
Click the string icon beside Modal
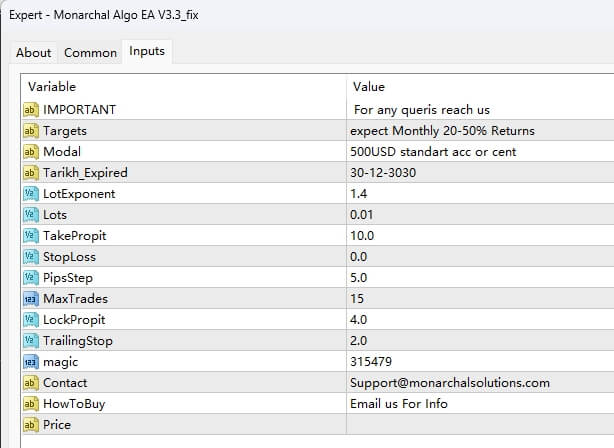pyautogui.click(x=31, y=152)
